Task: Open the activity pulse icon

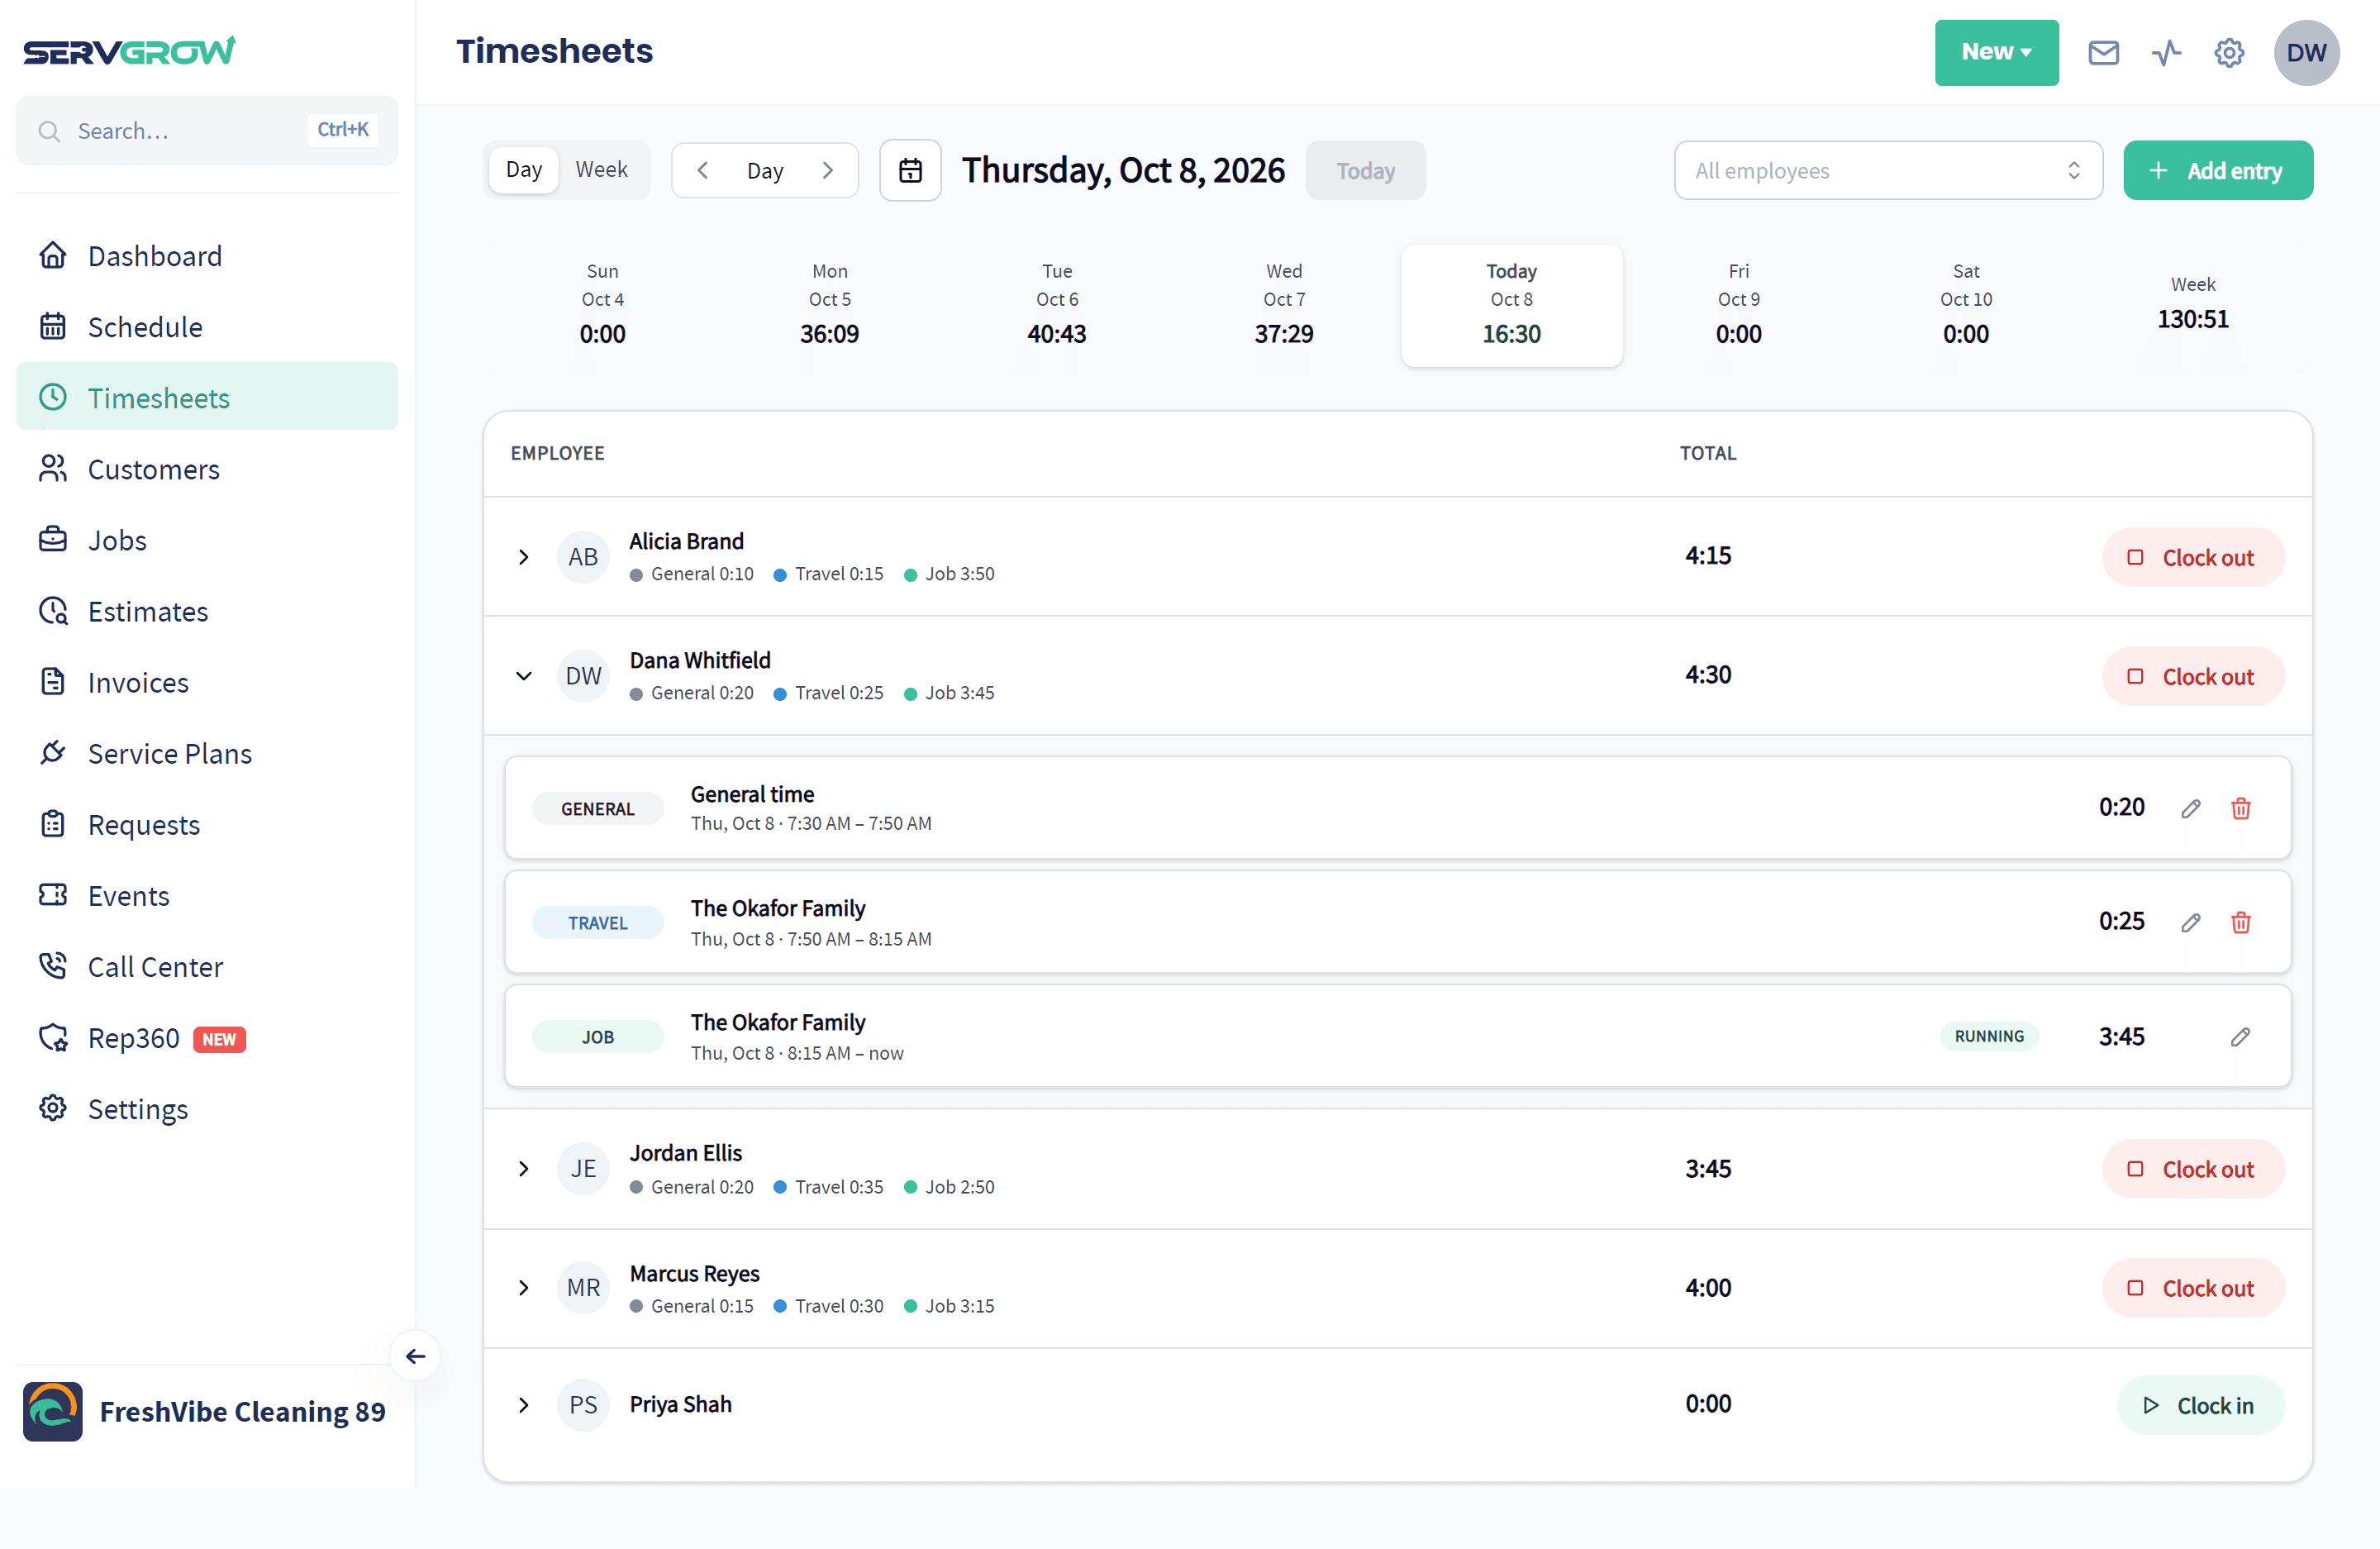Action: pyautogui.click(x=2166, y=52)
